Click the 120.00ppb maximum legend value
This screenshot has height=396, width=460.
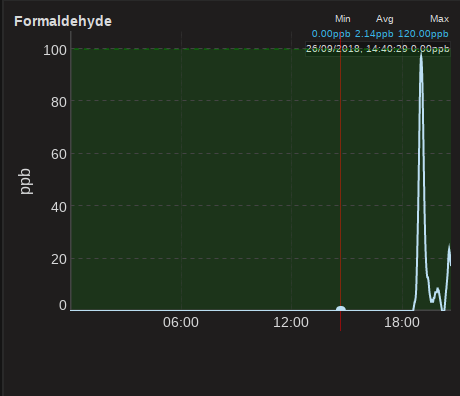tap(423, 34)
